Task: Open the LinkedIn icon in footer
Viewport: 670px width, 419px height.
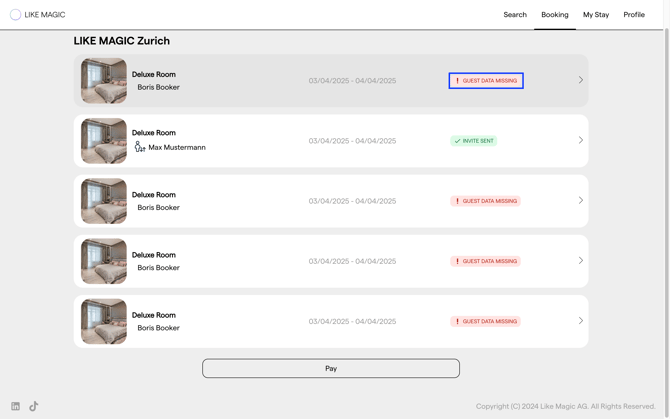Action: pos(15,406)
